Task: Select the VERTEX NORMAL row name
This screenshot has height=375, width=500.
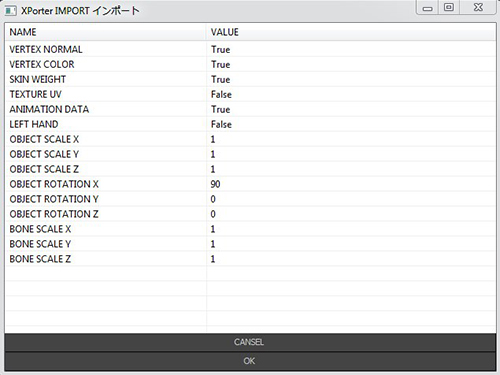Action: [46, 49]
